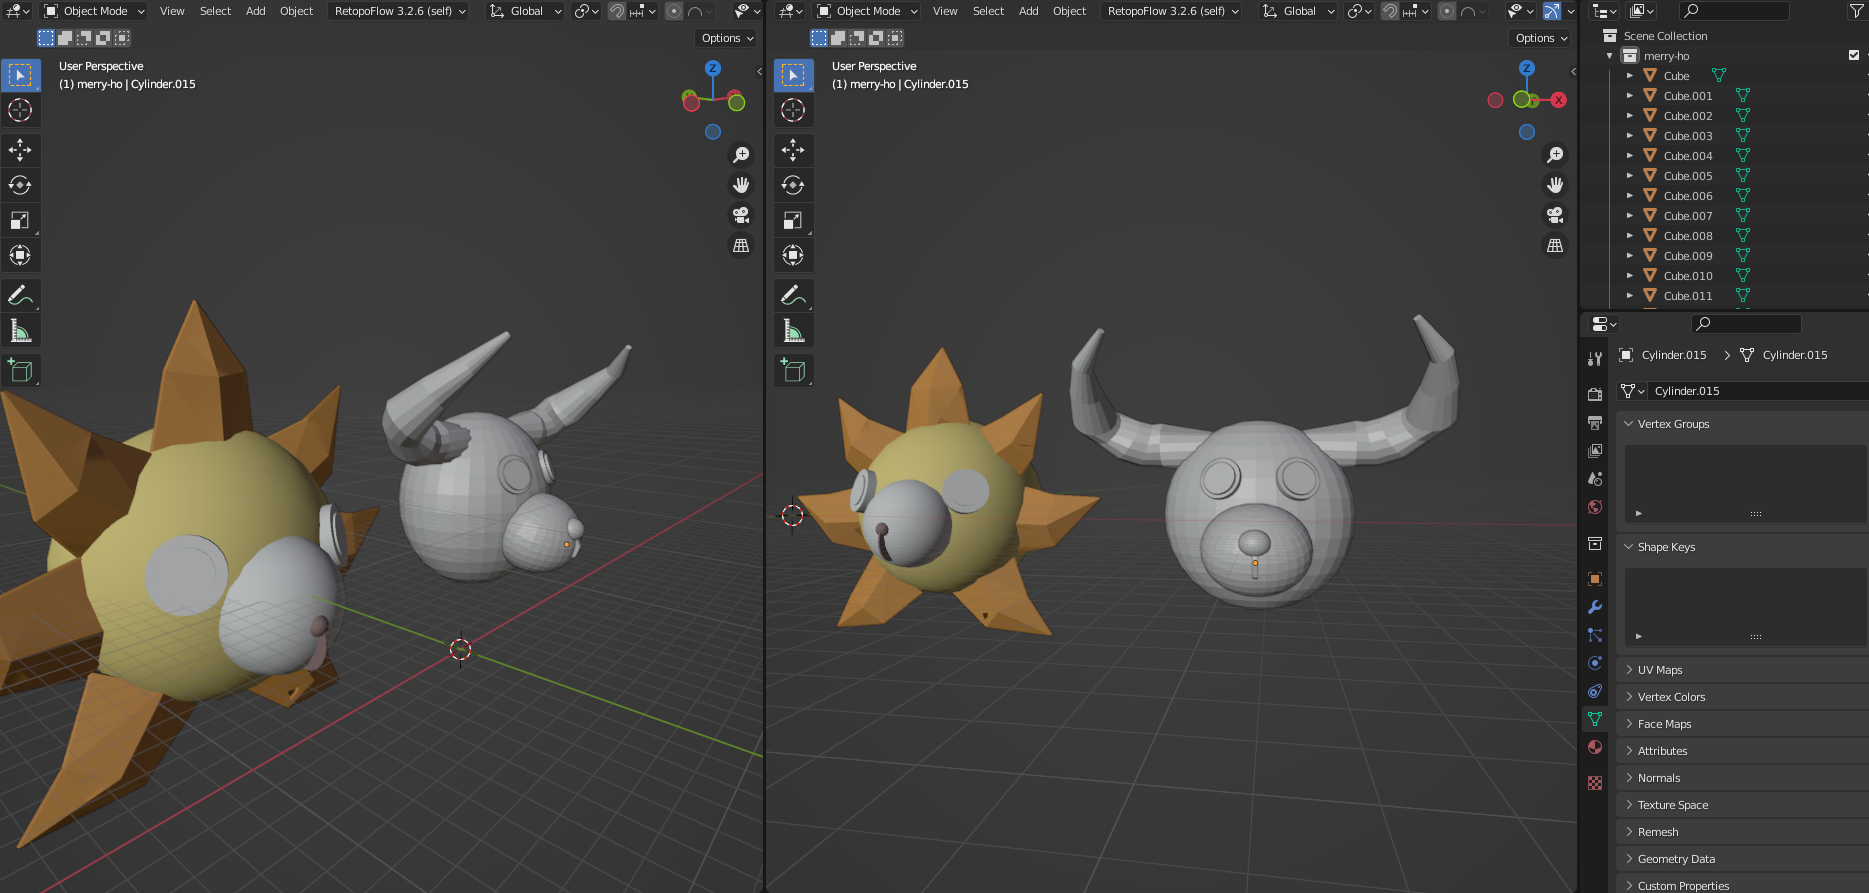This screenshot has width=1869, height=893.
Task: Open RetopoFlow 3.2.6 dropdown in left viewport
Action: tap(399, 11)
